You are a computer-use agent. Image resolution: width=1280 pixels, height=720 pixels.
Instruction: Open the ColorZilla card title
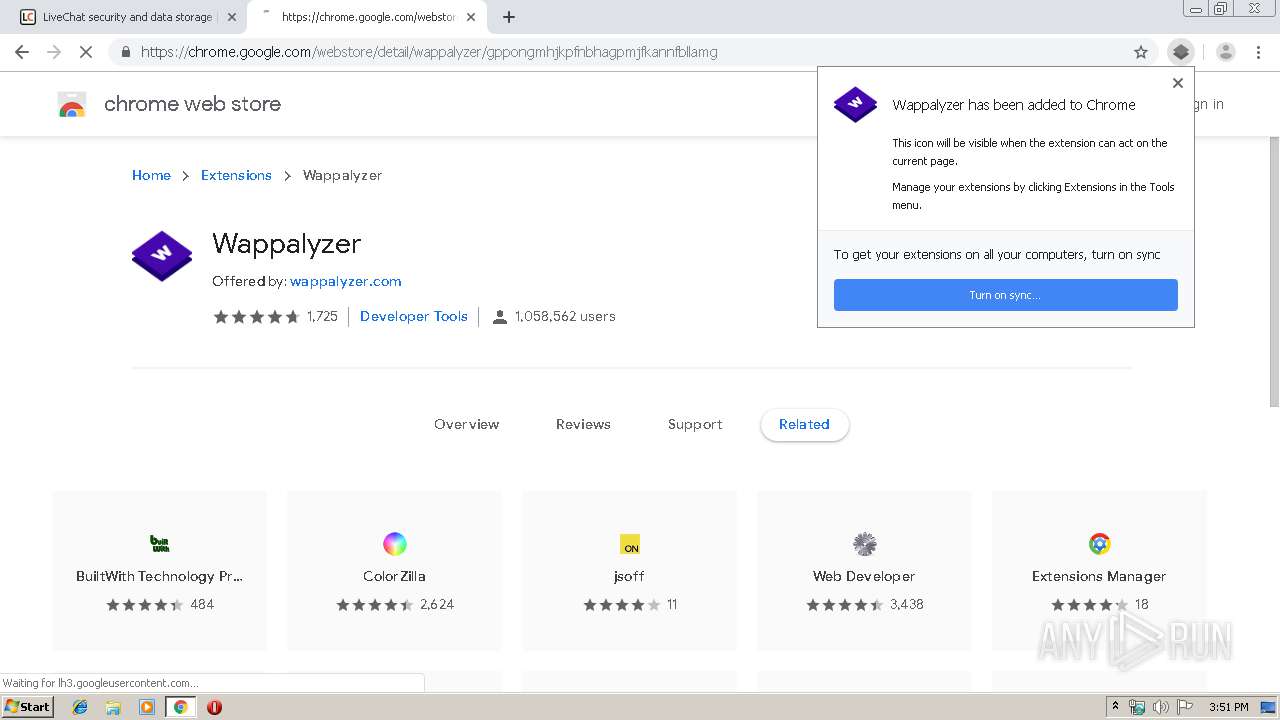395,576
